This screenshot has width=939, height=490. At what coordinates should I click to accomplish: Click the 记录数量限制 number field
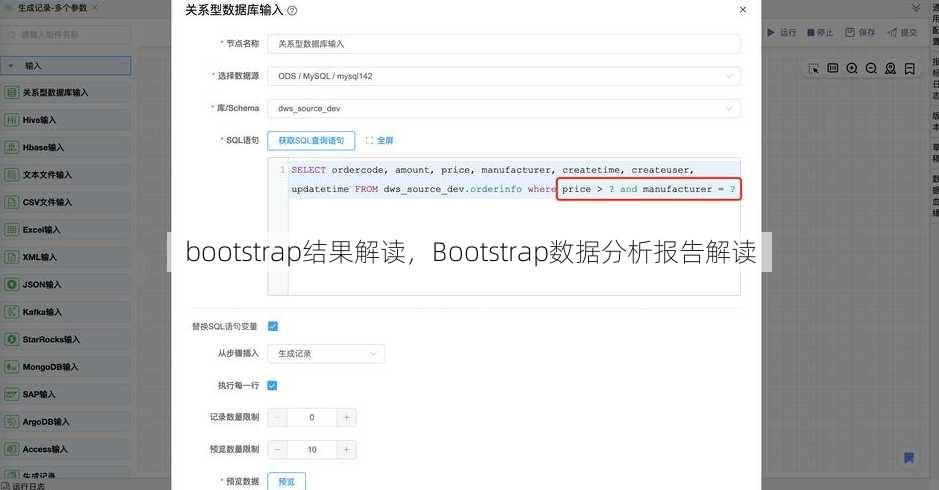pyautogui.click(x=311, y=418)
